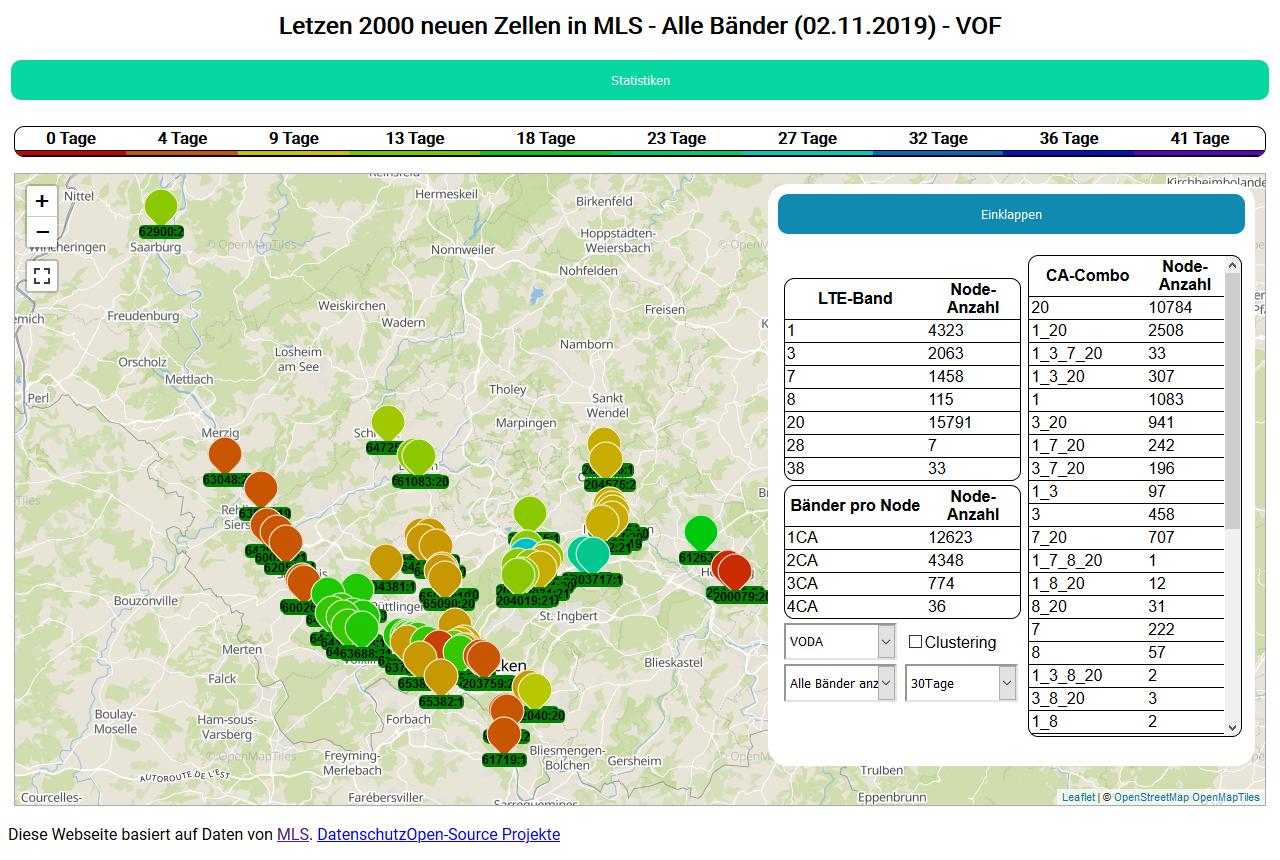Viewport: 1280px width, 860px height.
Task: Open the VODA operator dropdown
Action: click(x=840, y=642)
